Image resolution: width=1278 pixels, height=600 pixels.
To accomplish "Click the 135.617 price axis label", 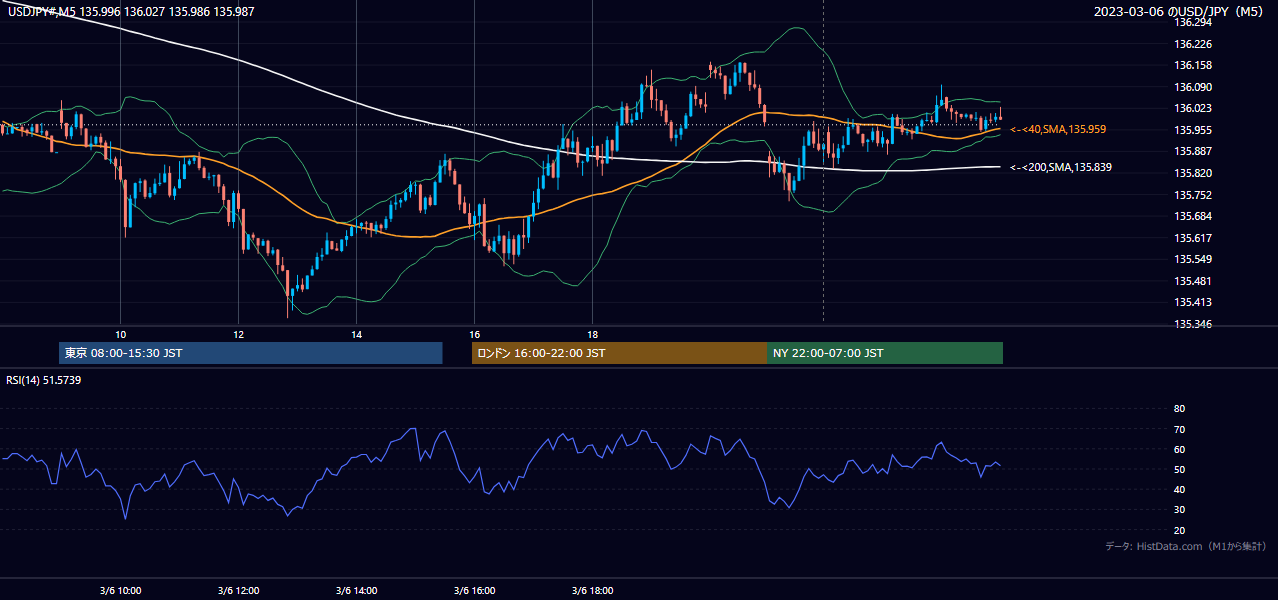I will click(x=1192, y=238).
